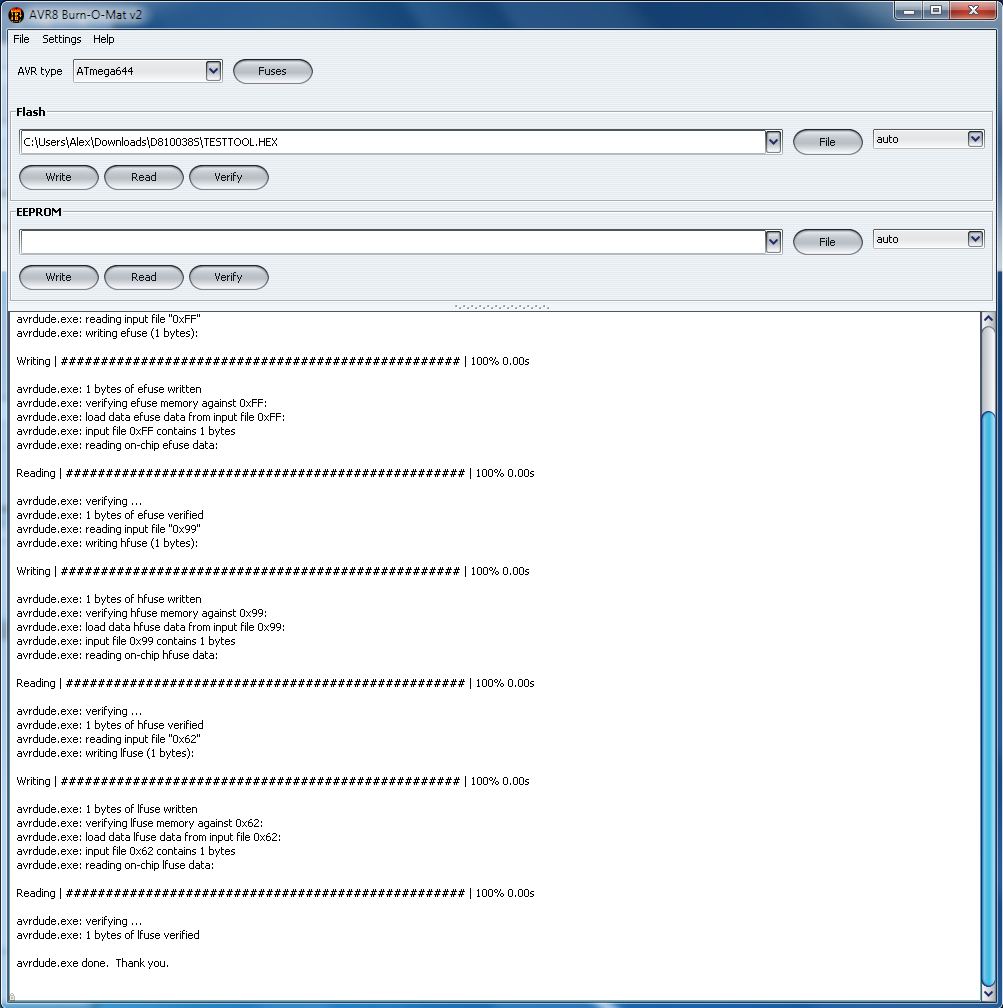The image size is (1003, 1008).
Task: Click '1 bytes of hfuse verified' log line
Action: (110, 725)
